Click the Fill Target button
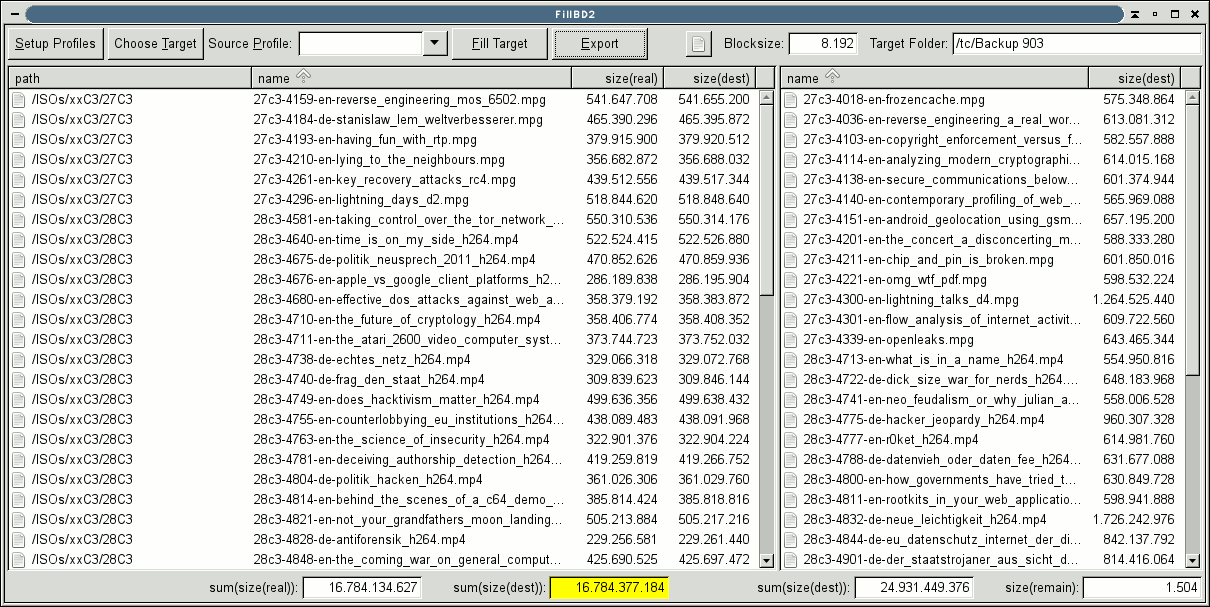Viewport: 1210px width, 607px height. point(499,44)
